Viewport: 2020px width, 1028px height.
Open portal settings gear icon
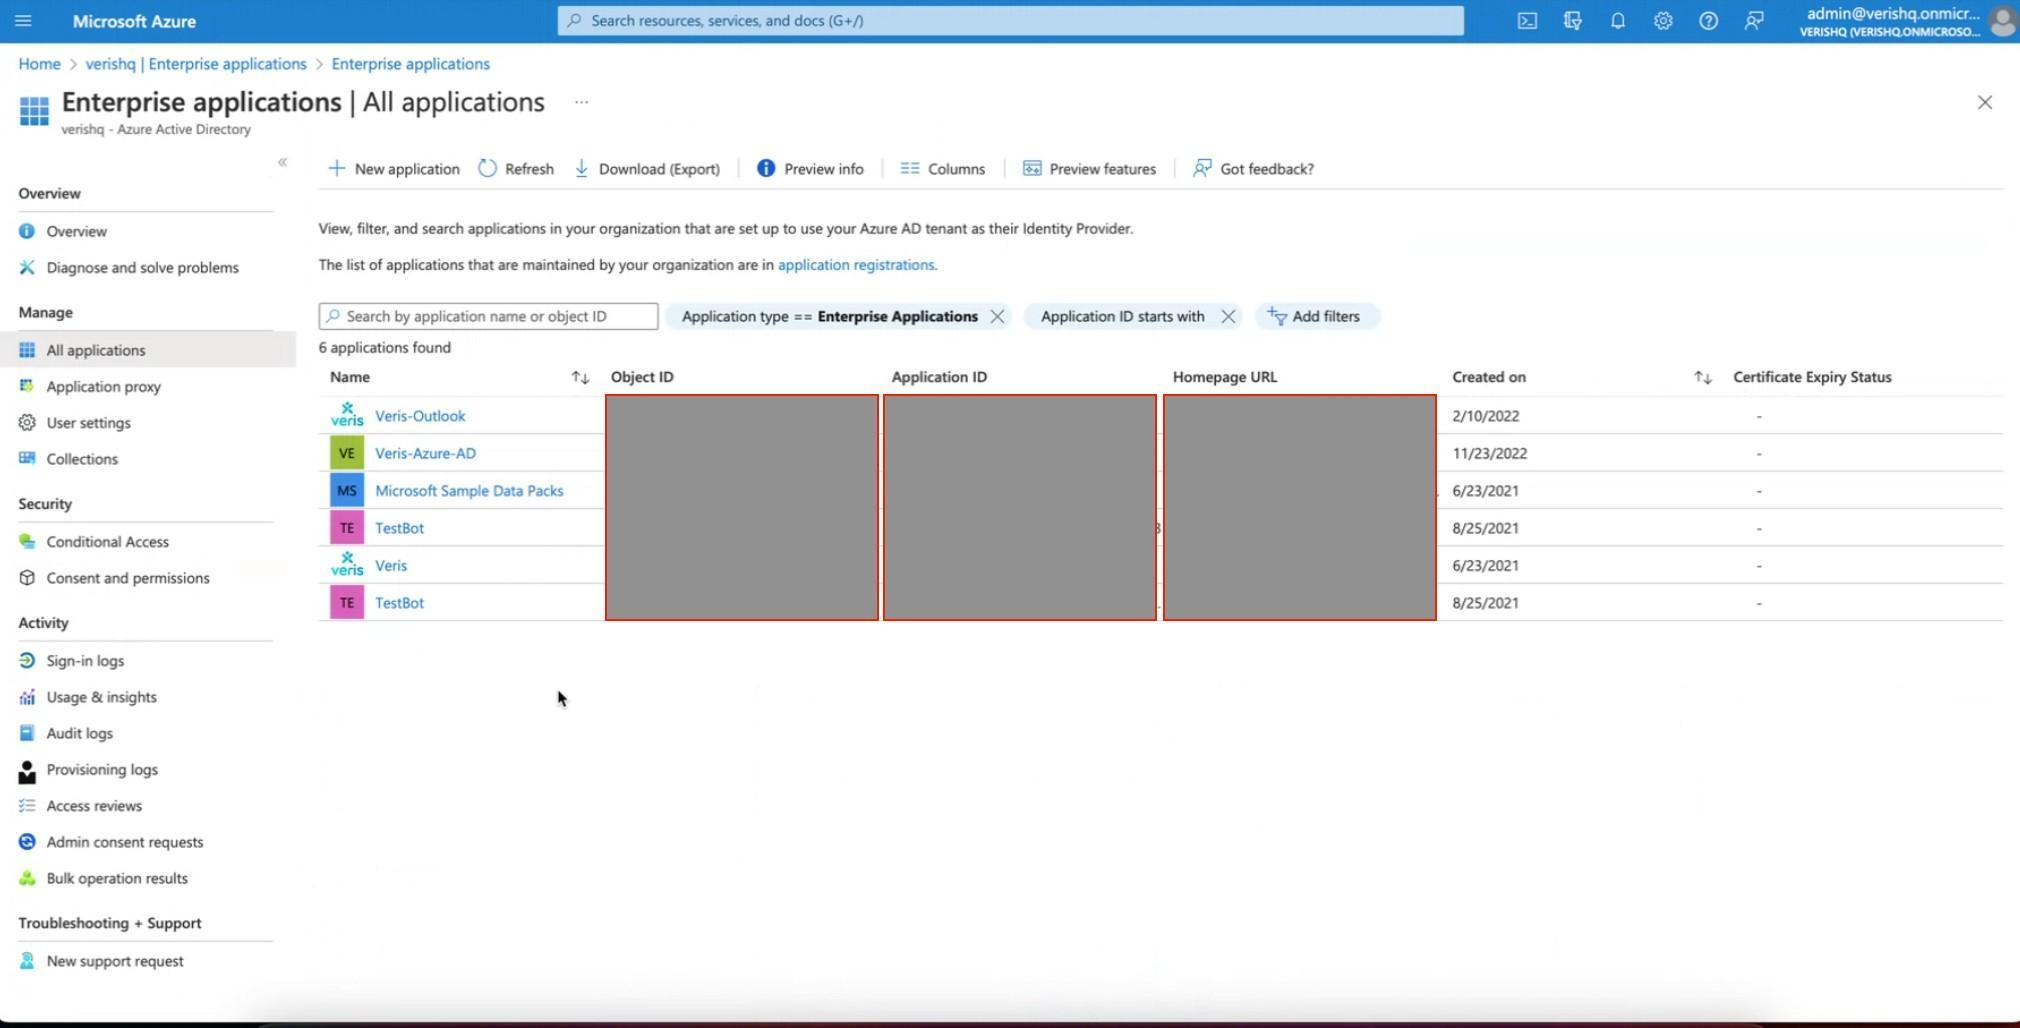1662,21
